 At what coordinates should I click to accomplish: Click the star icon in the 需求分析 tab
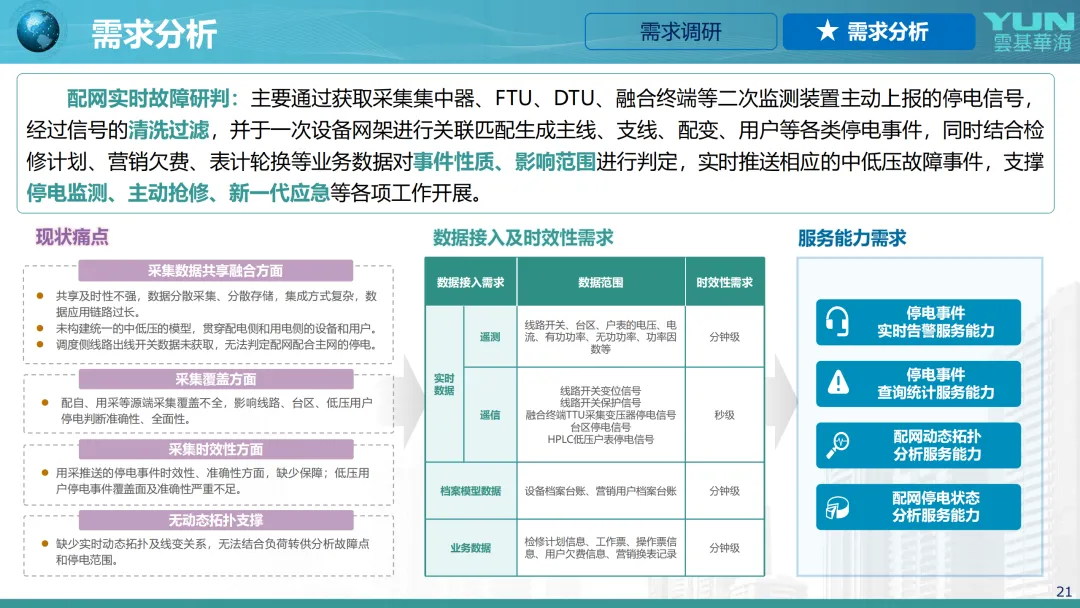pyautogui.click(x=827, y=31)
